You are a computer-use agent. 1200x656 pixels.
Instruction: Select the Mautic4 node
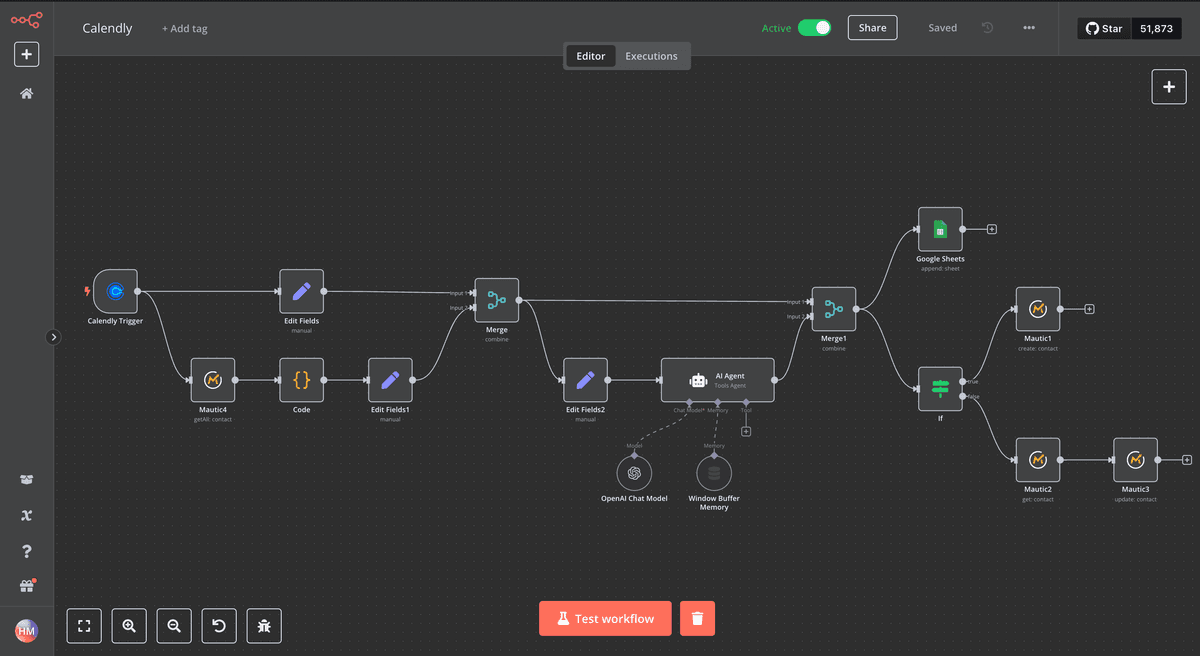(212, 380)
